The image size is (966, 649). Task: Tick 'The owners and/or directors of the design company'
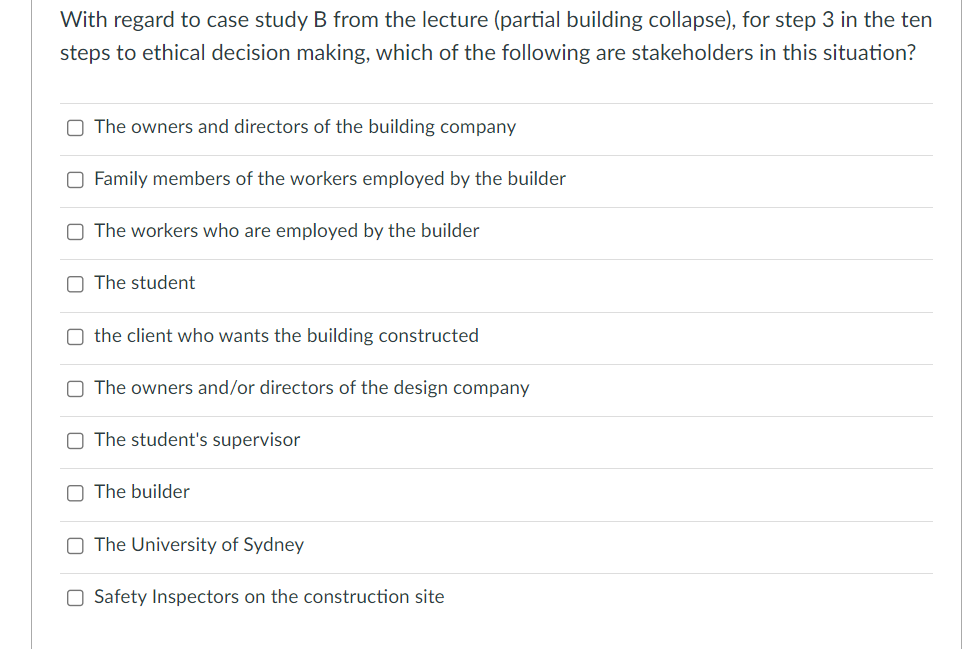[75, 389]
